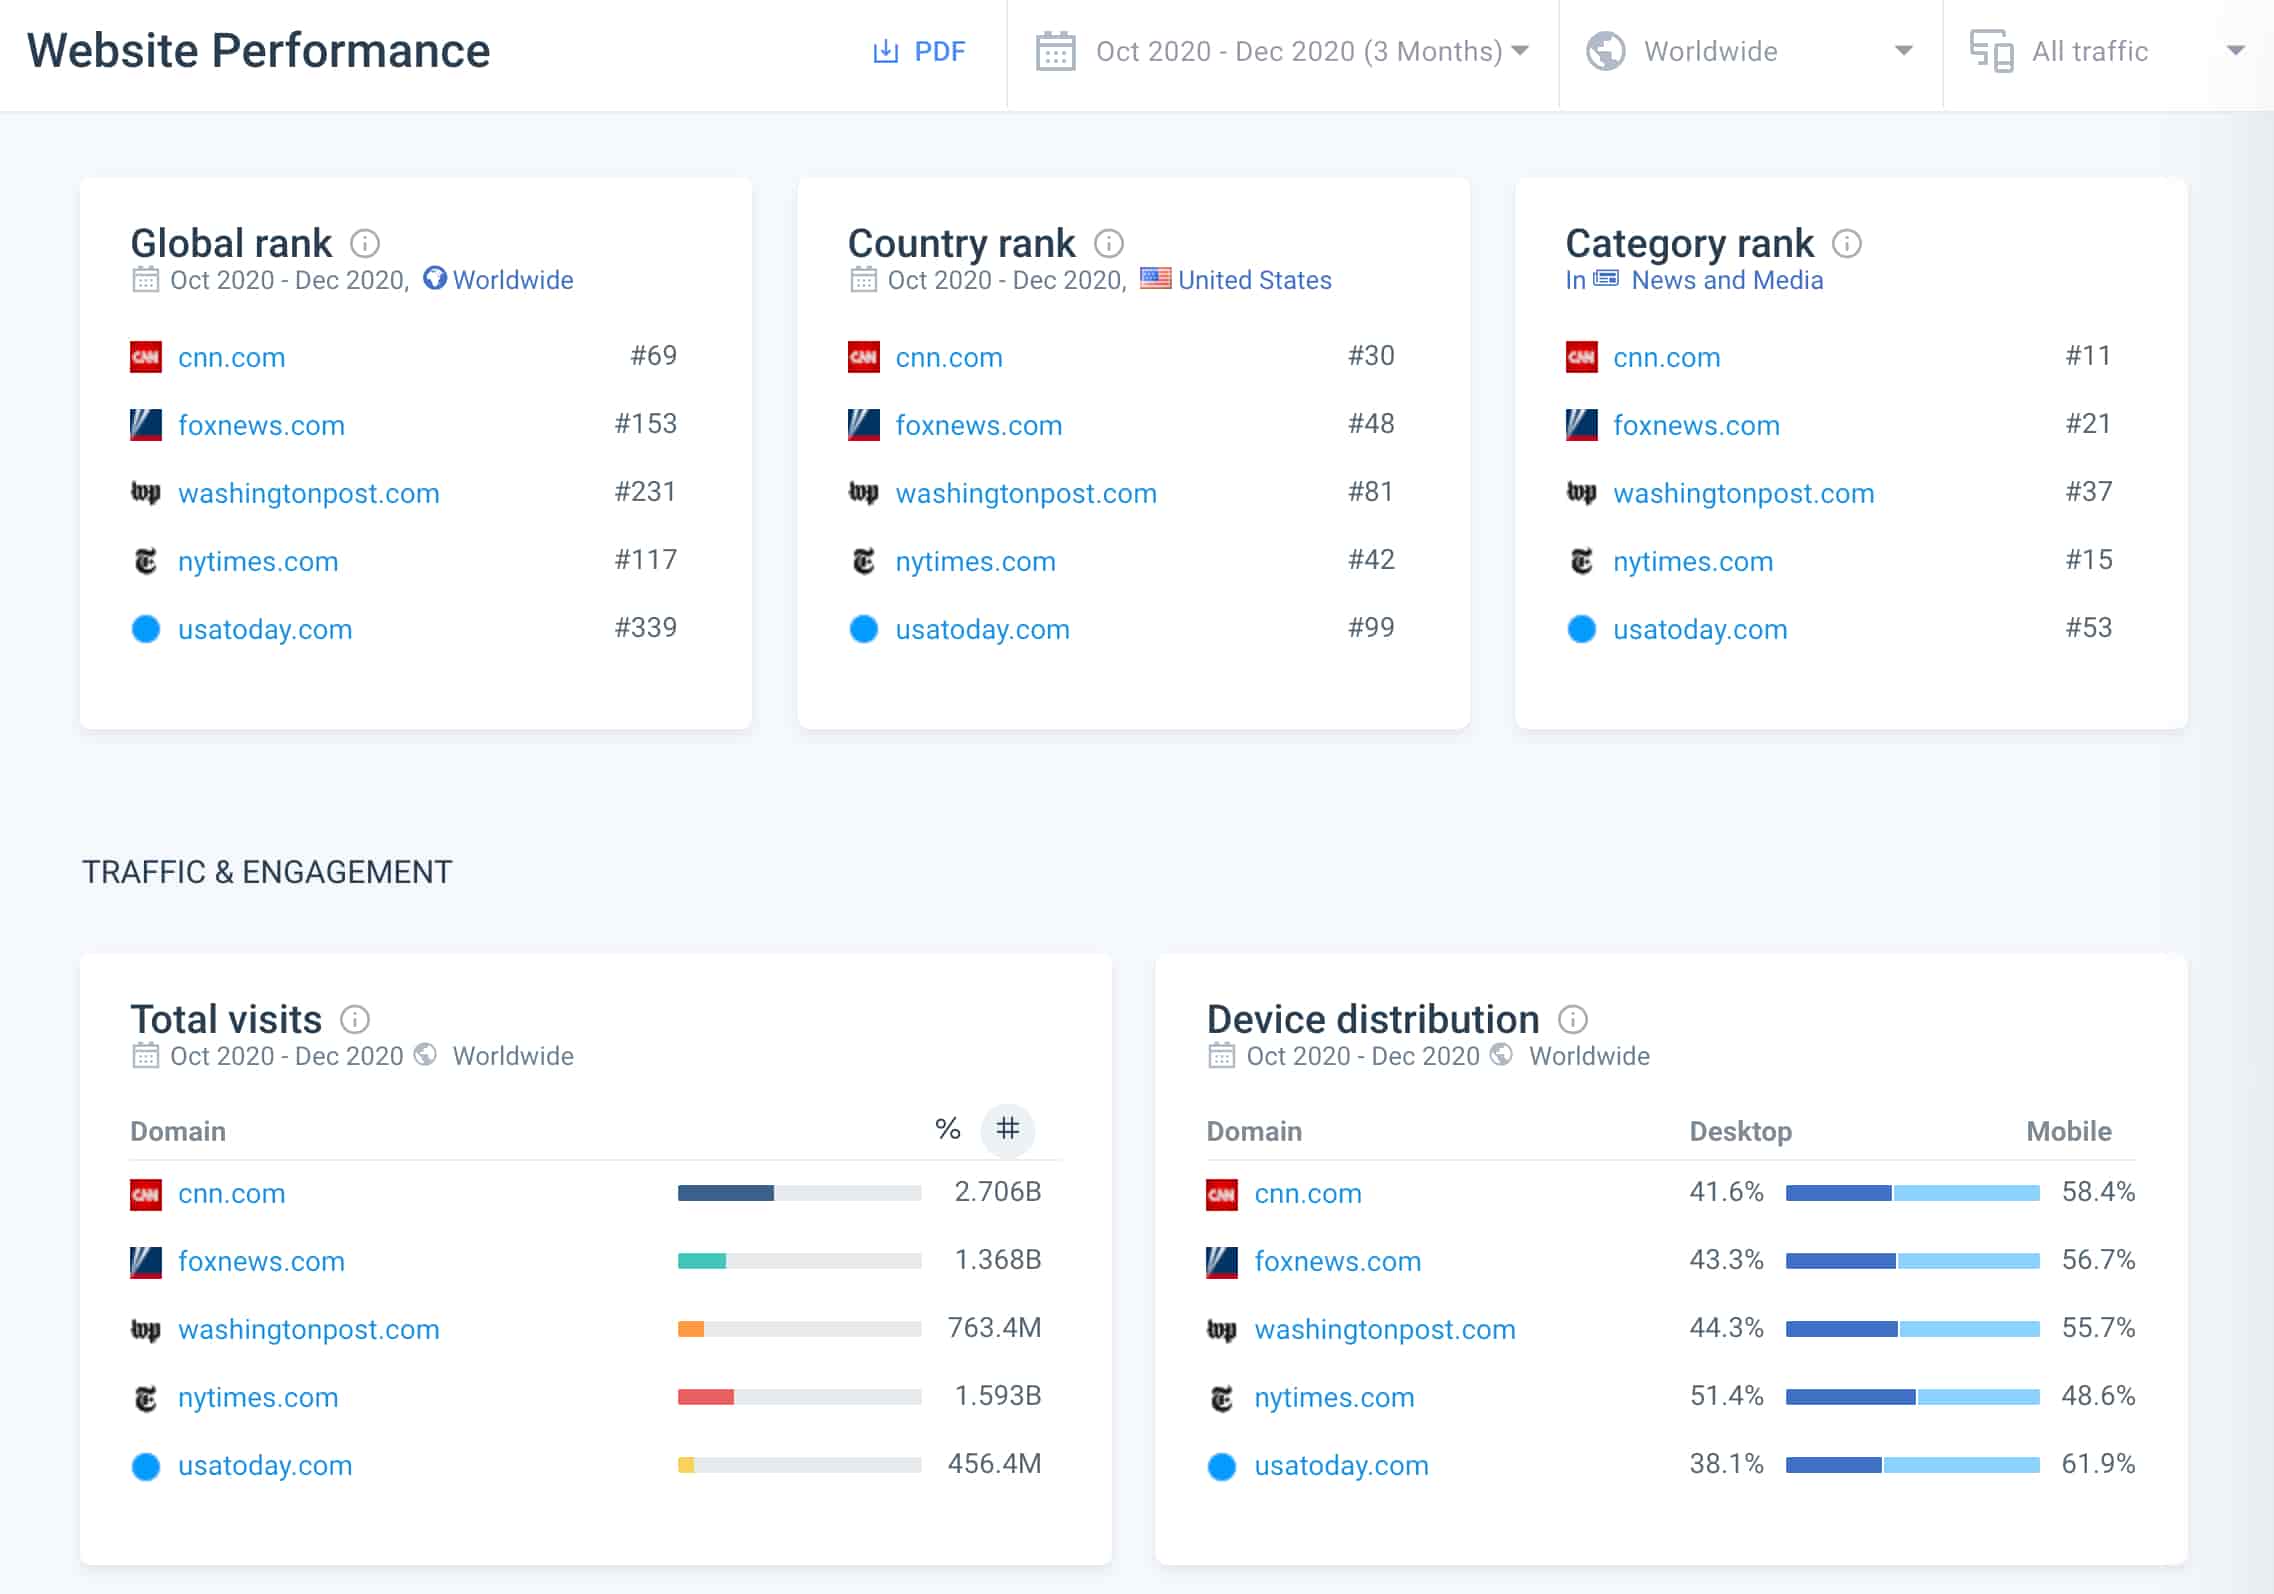Open washingtonpost.com in Country rank card
2274x1594 pixels.
tap(1026, 493)
